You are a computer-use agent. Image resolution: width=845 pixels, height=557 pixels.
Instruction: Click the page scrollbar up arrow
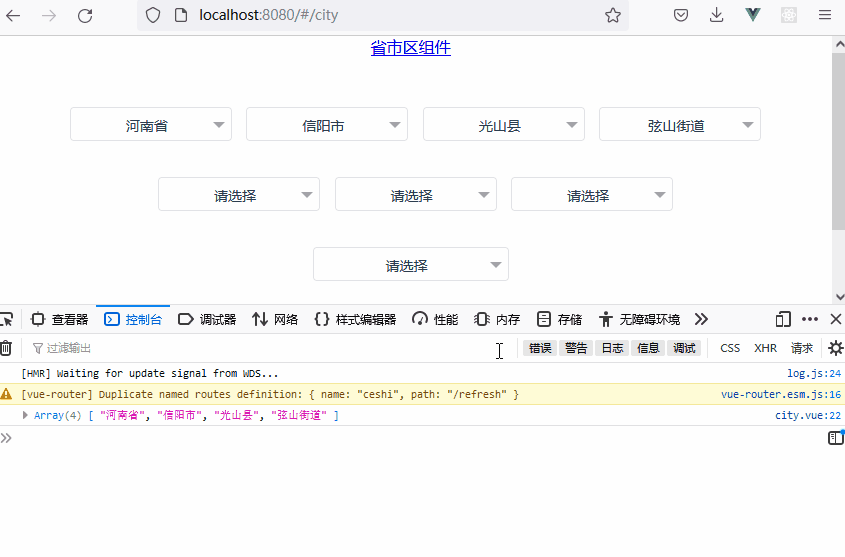(x=839, y=45)
